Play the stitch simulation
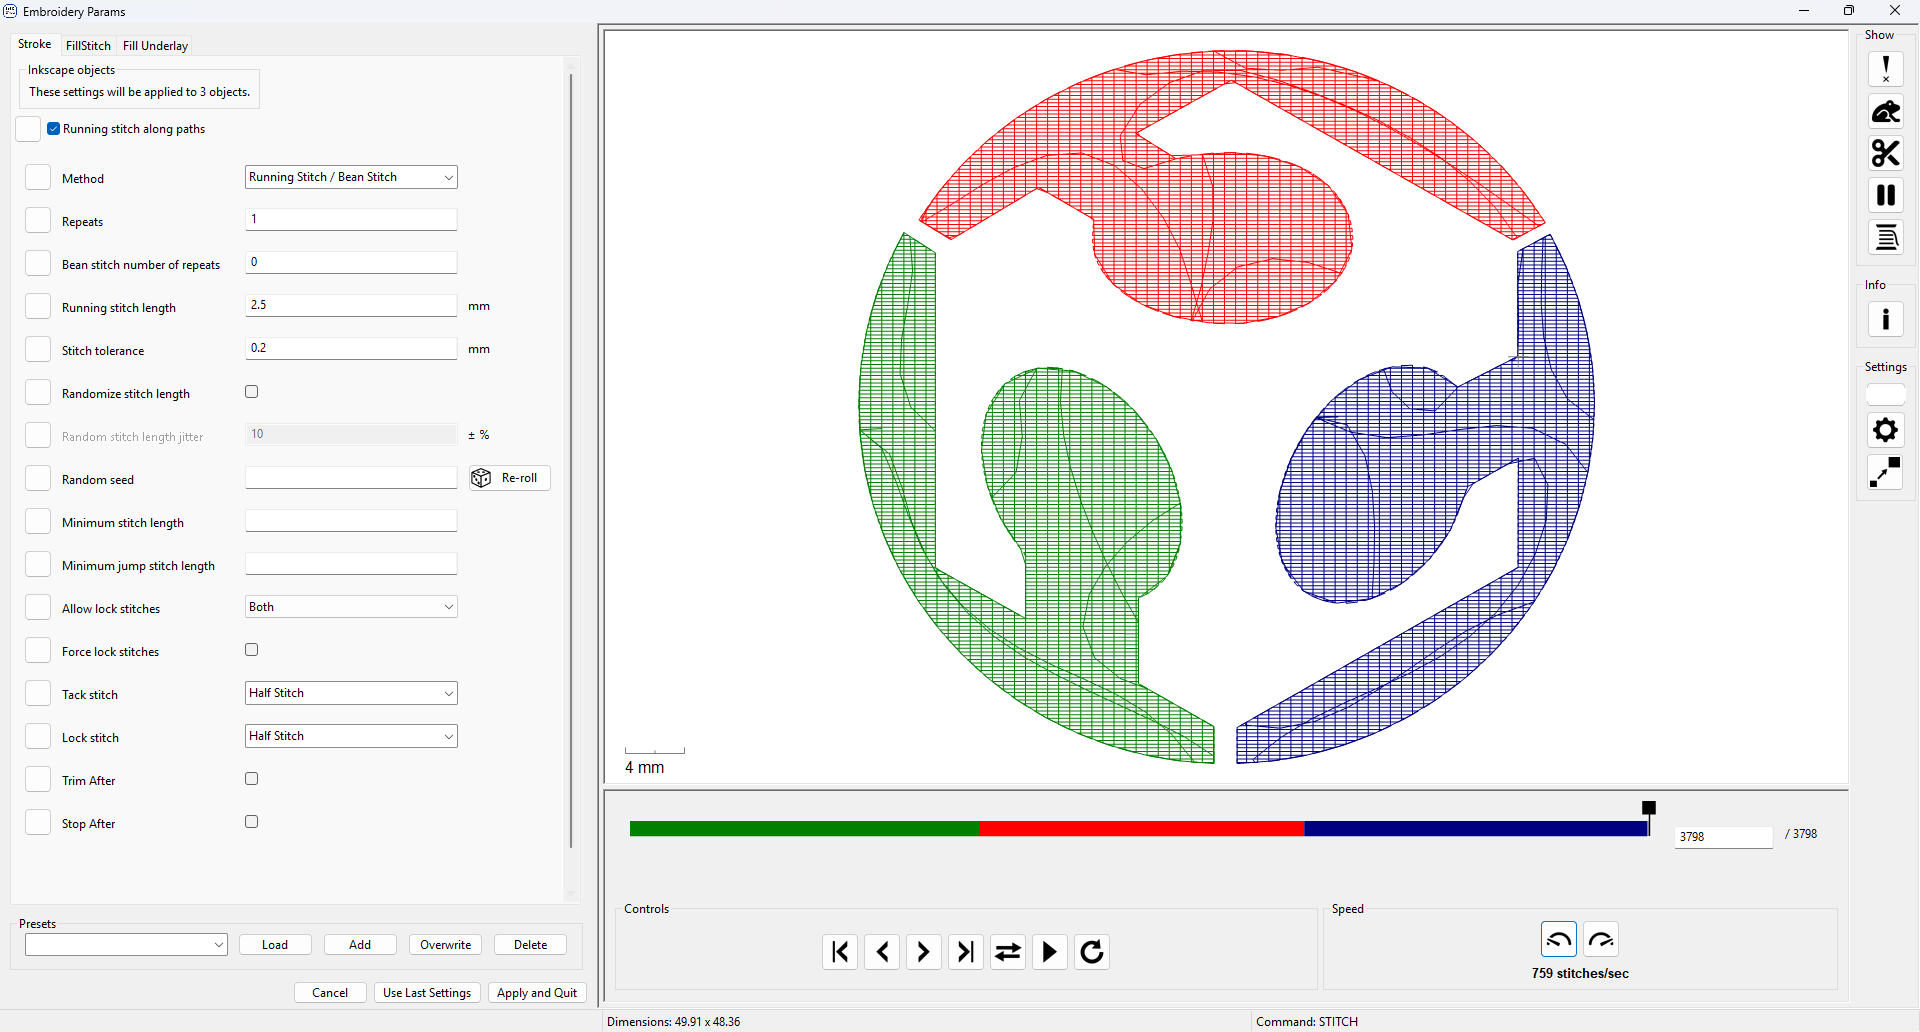This screenshot has height=1032, width=1920. click(1050, 951)
